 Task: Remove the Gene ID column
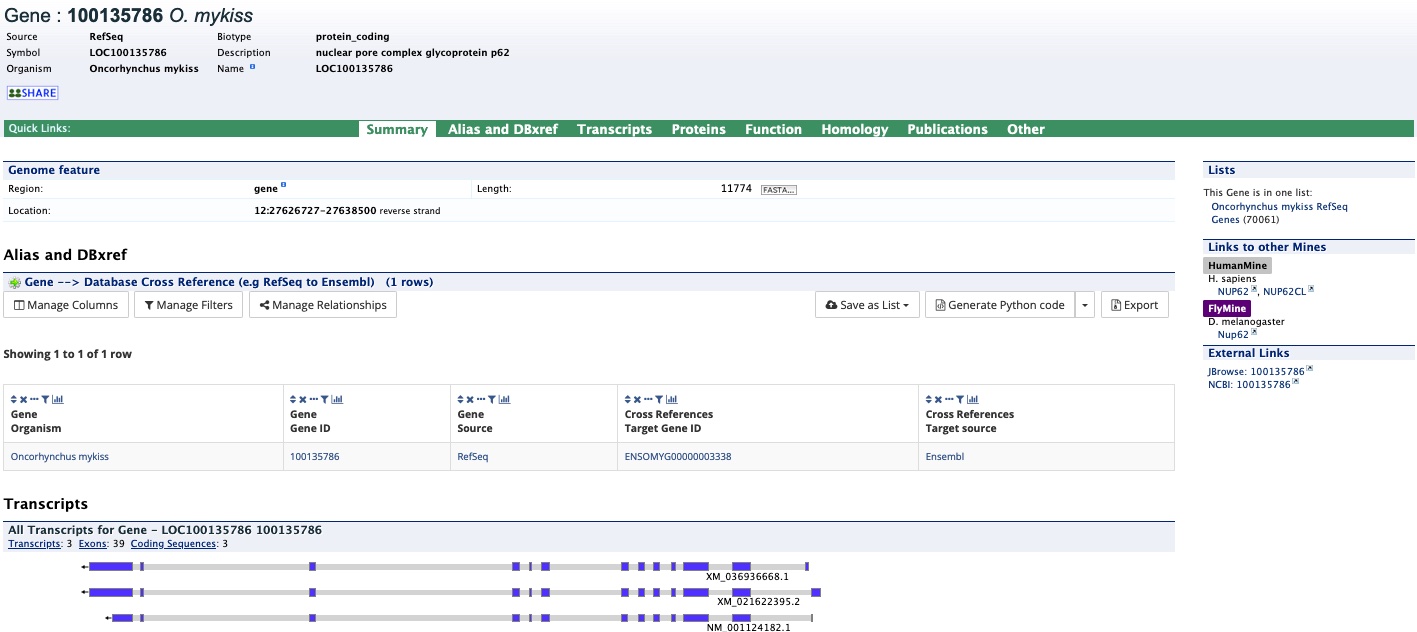pos(303,399)
